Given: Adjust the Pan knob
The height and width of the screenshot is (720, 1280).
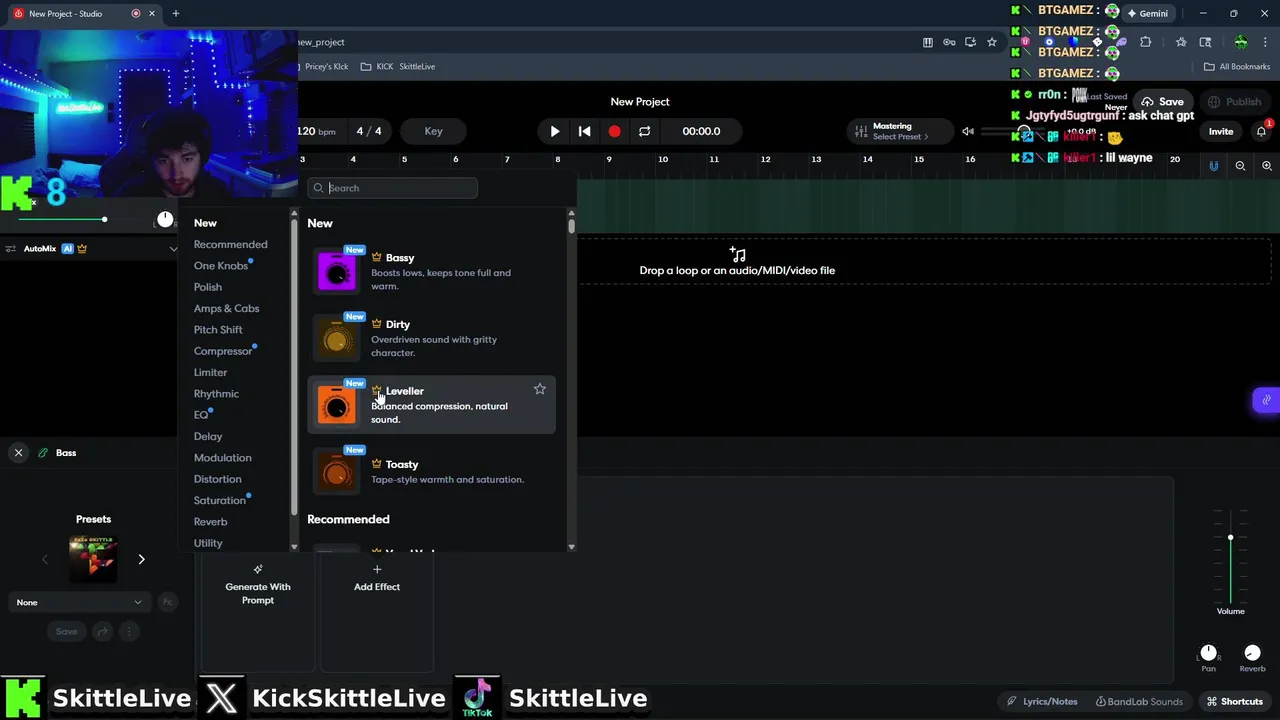Looking at the screenshot, I should click(x=1209, y=653).
